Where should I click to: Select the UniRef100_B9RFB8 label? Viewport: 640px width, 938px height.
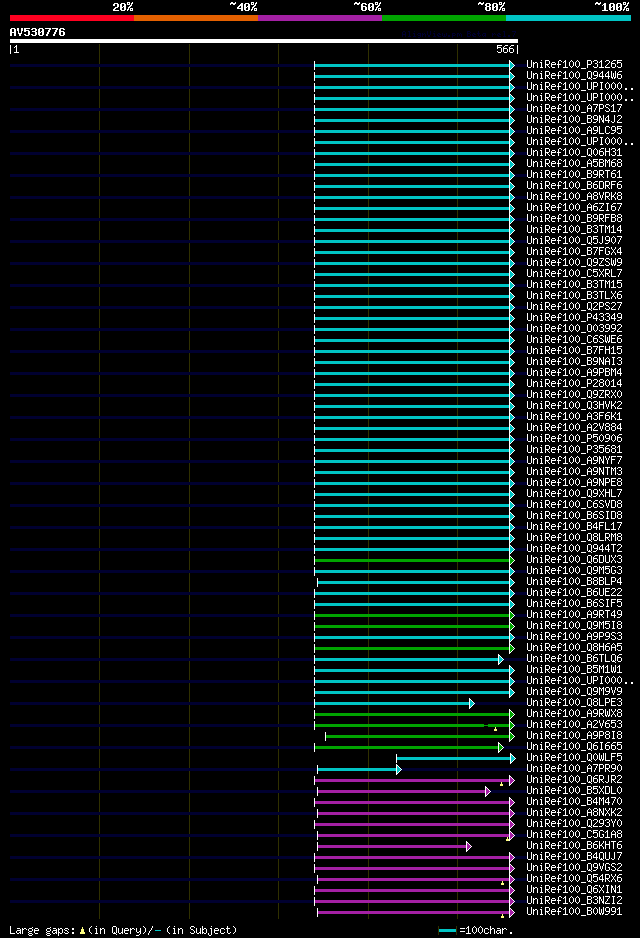pyautogui.click(x=574, y=218)
